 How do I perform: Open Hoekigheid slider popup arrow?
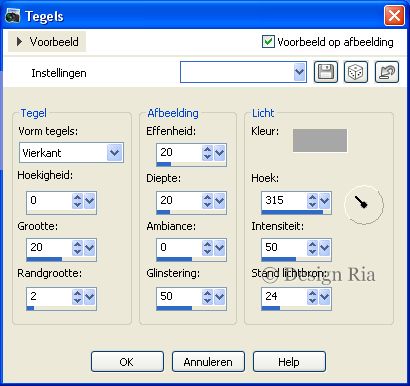(90, 201)
